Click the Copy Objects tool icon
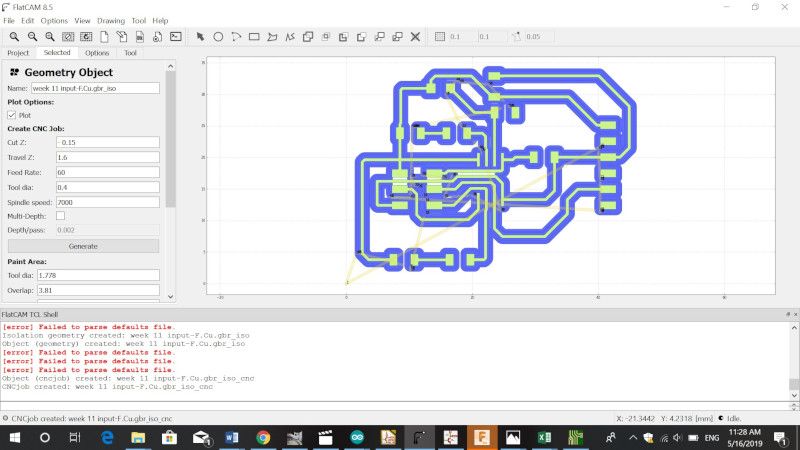Image resolution: width=800 pixels, height=450 pixels. tap(397, 37)
